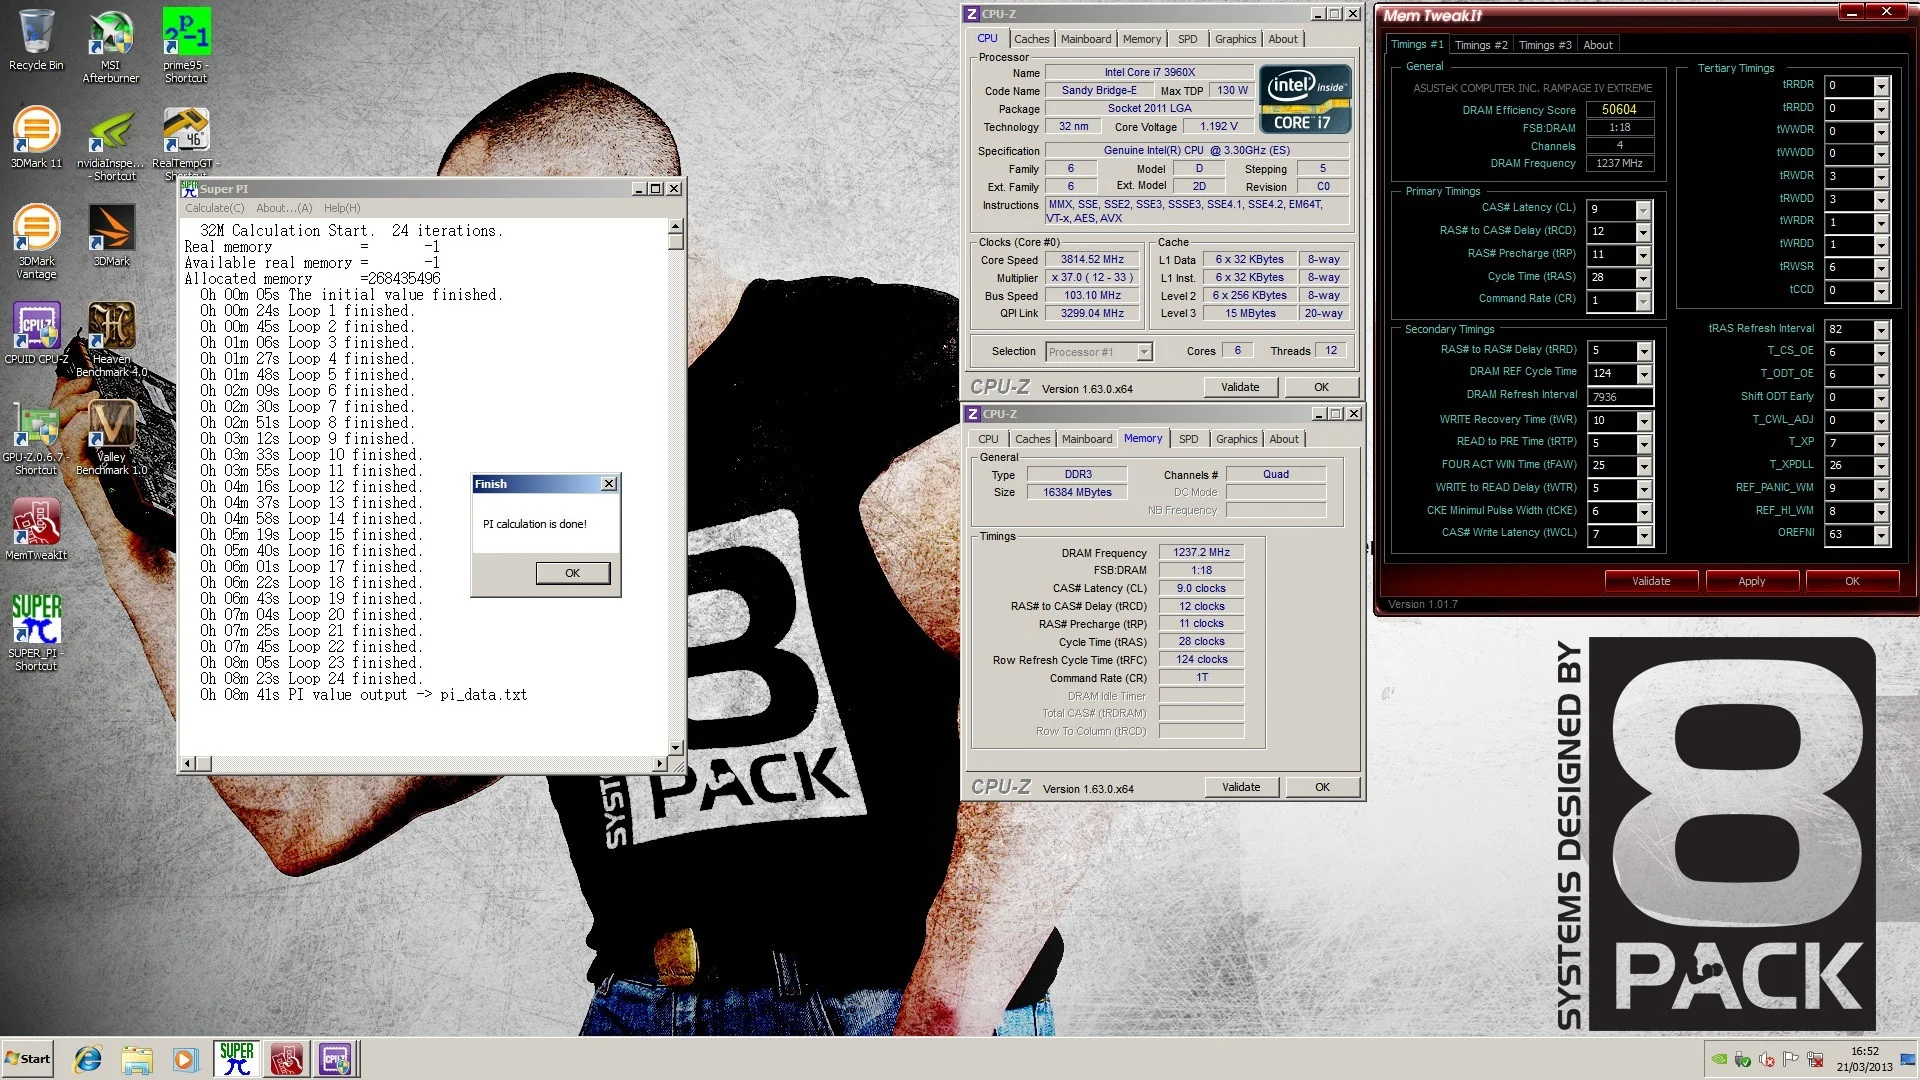1920x1080 pixels.
Task: Click Apply button in MemTweakIt
Action: [x=1752, y=581]
